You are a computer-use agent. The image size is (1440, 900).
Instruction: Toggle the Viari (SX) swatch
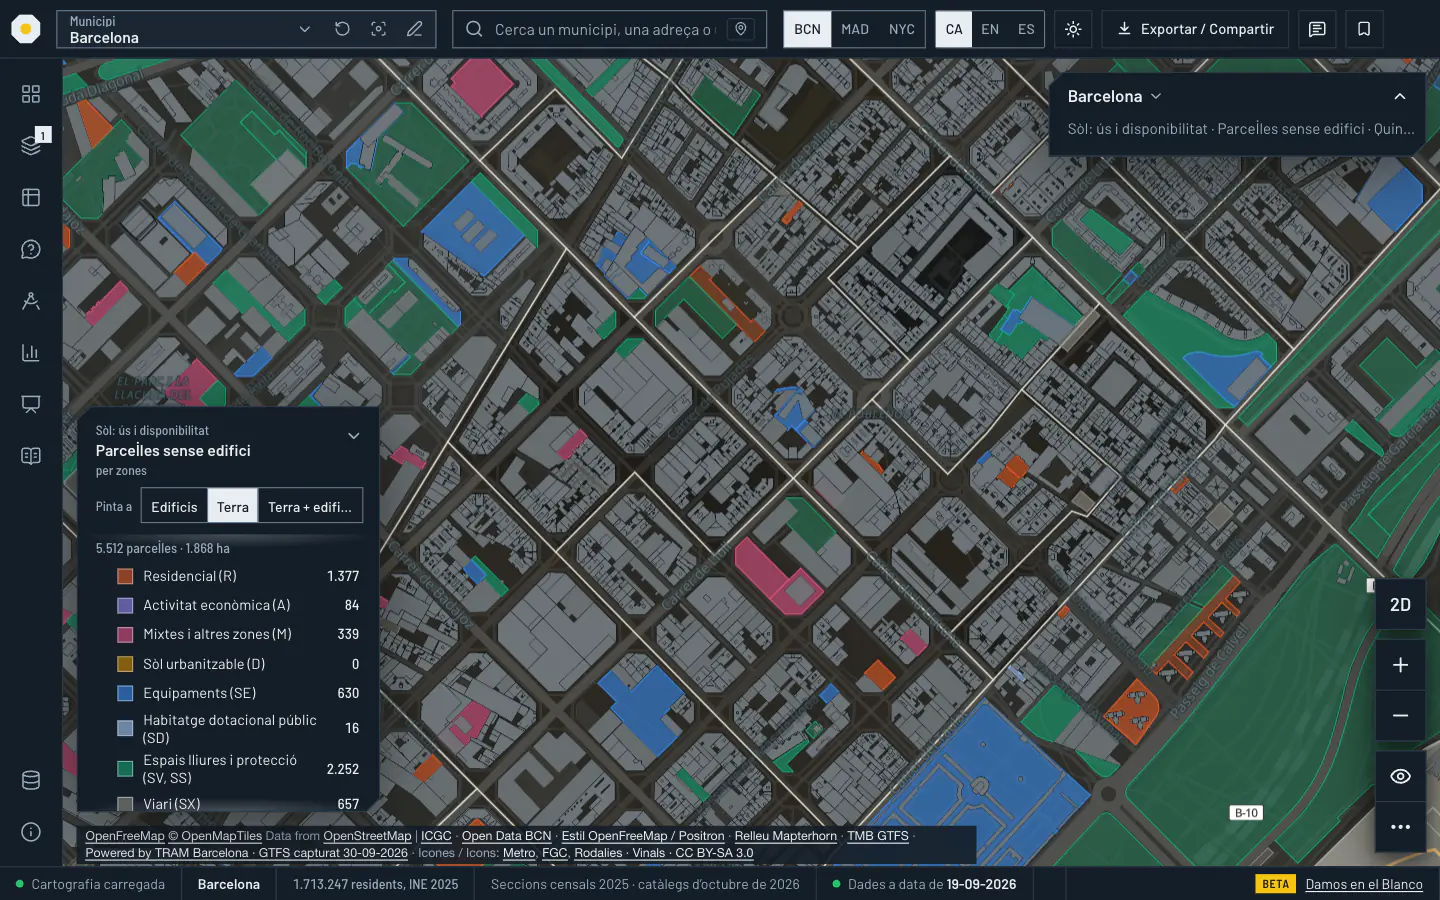(125, 804)
